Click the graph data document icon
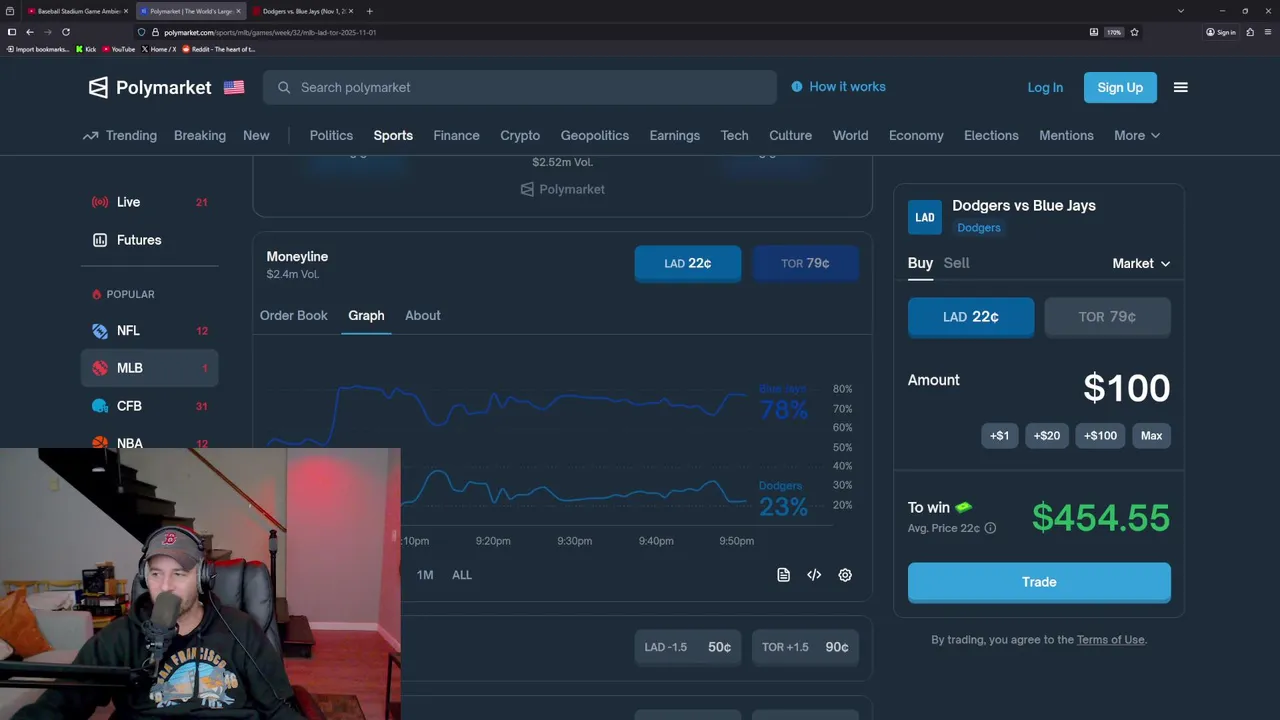The width and height of the screenshot is (1280, 720). [x=783, y=575]
